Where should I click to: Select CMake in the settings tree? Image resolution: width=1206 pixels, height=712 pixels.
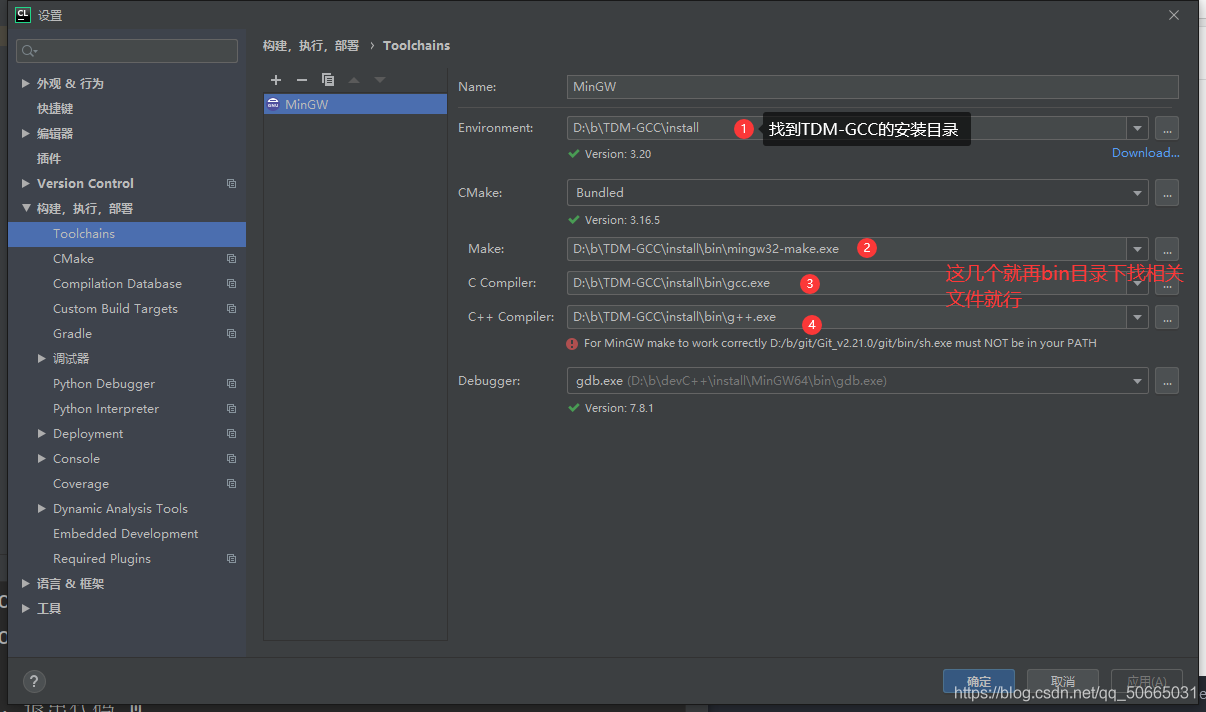(73, 259)
